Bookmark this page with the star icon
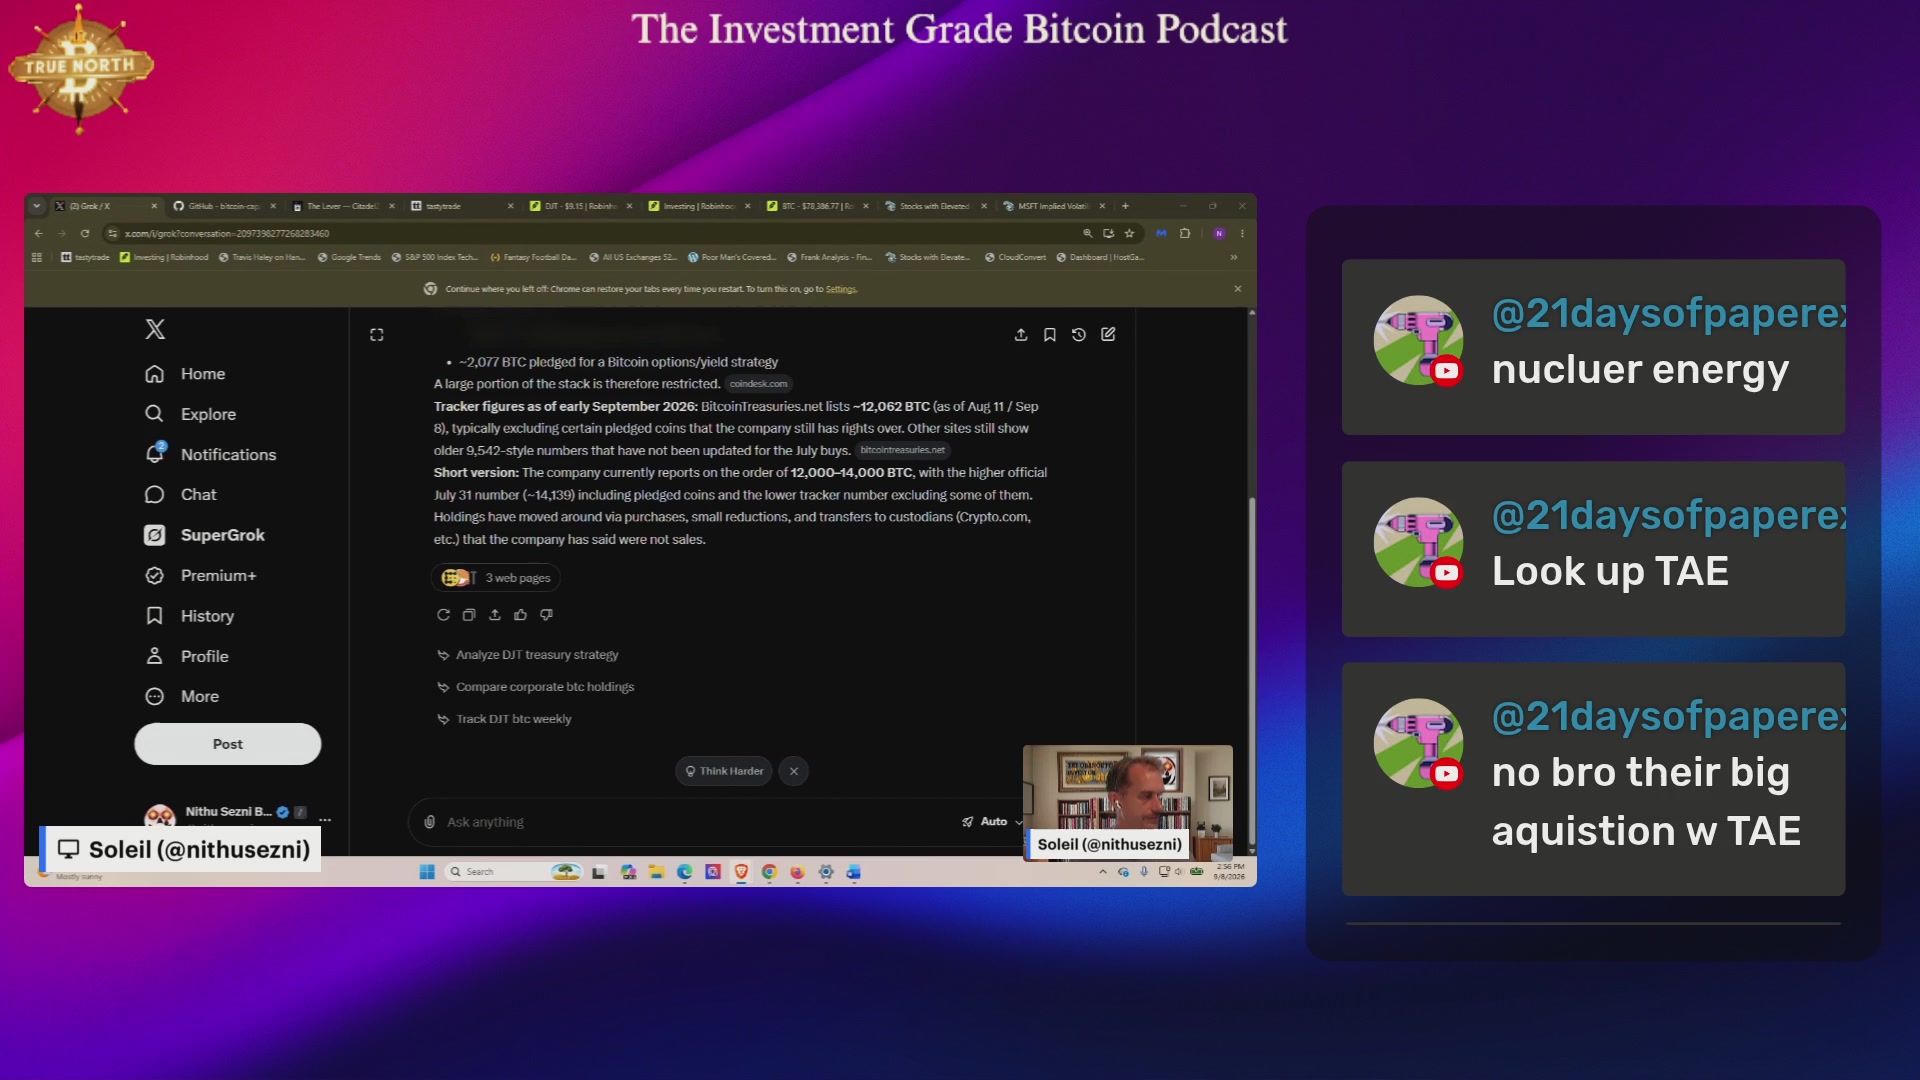The height and width of the screenshot is (1080, 1920). pos(1129,233)
